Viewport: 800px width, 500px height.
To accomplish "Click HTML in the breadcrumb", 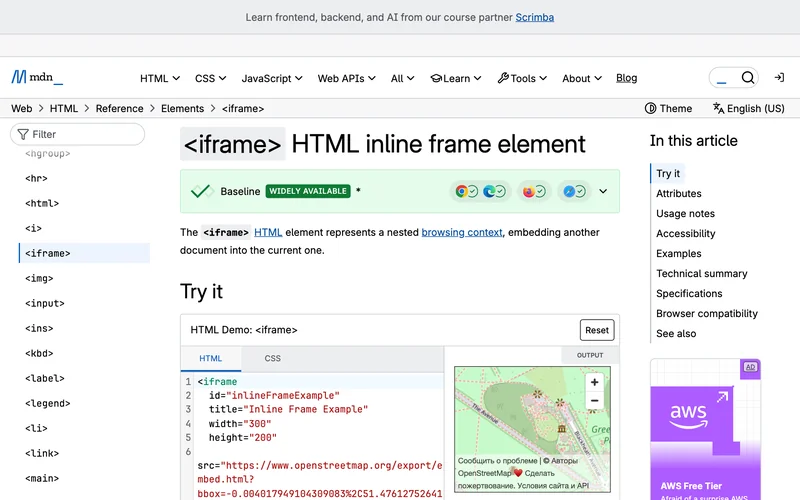I will tap(64, 108).
